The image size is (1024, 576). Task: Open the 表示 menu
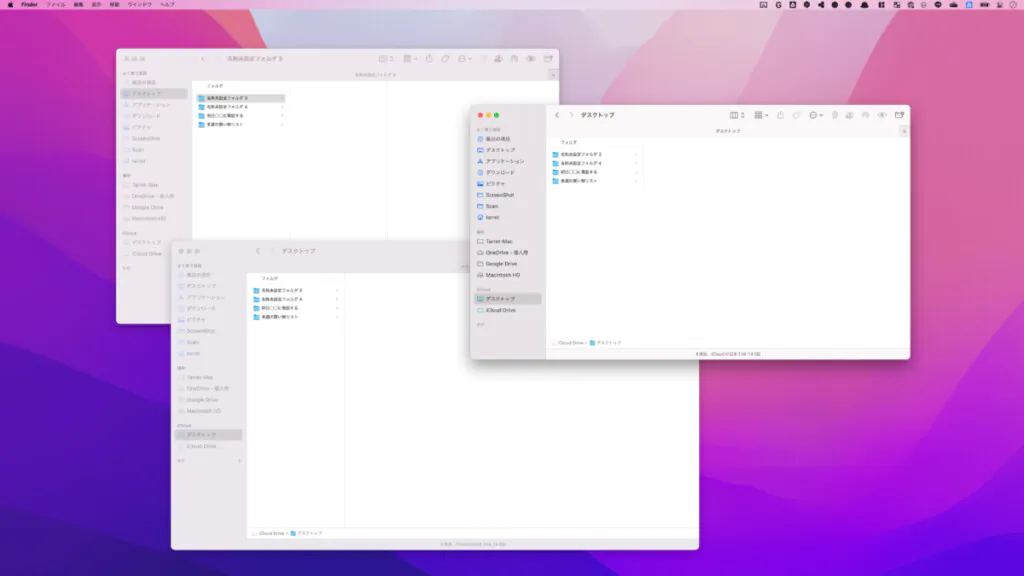(96, 5)
